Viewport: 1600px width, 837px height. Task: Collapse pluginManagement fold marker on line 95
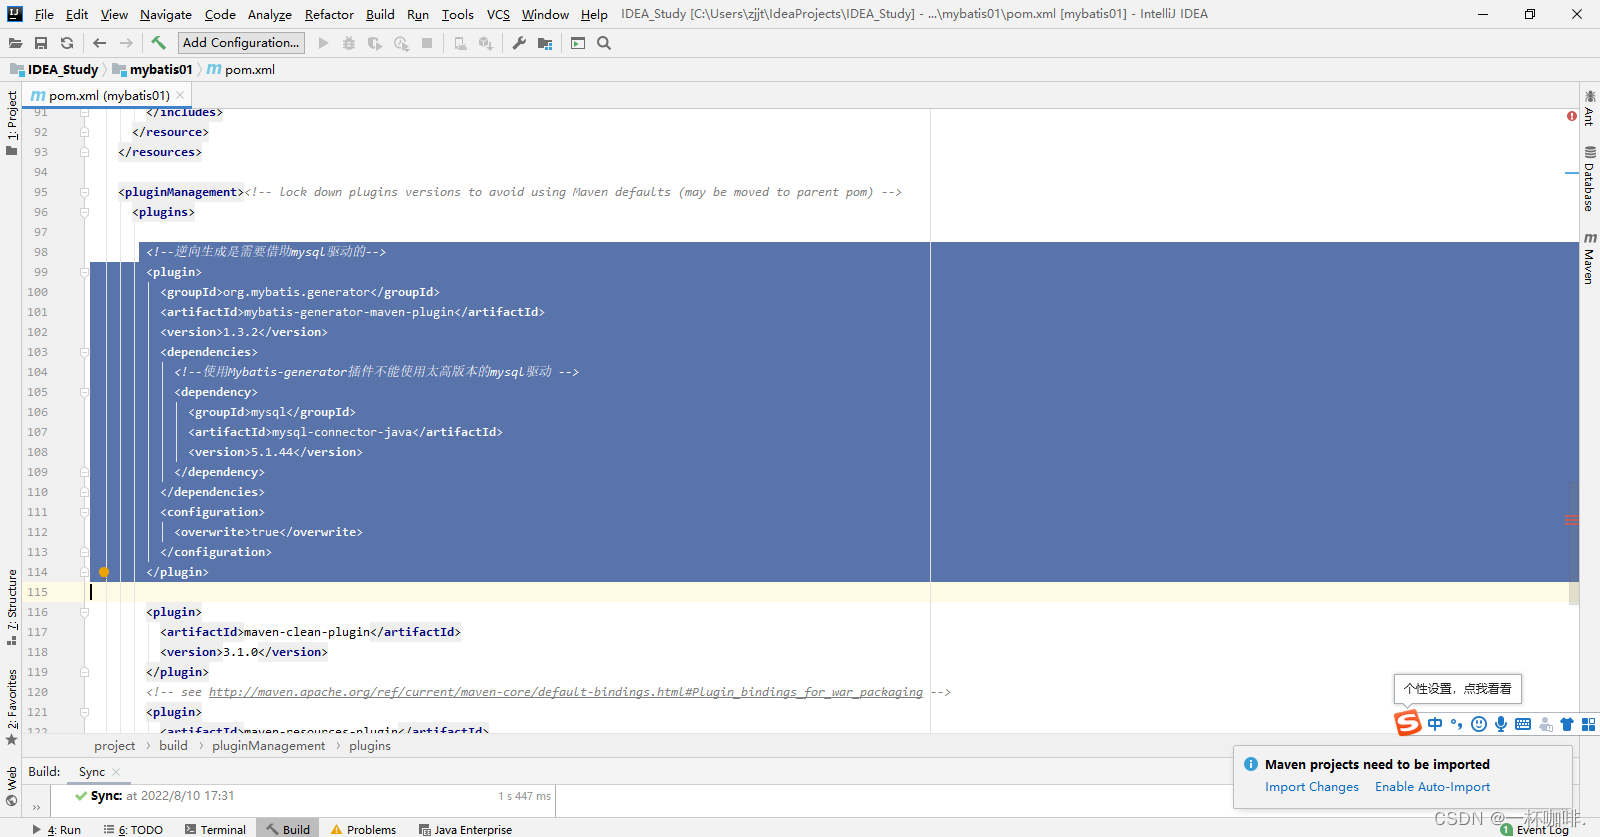(85, 192)
